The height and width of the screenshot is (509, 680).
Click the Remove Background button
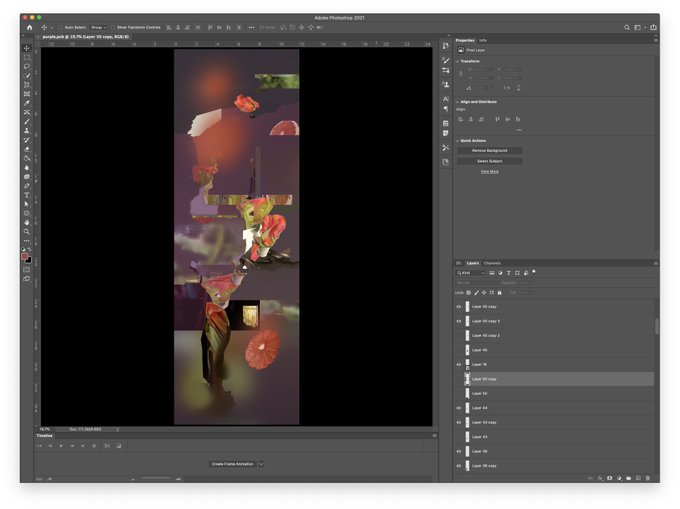[x=490, y=150]
